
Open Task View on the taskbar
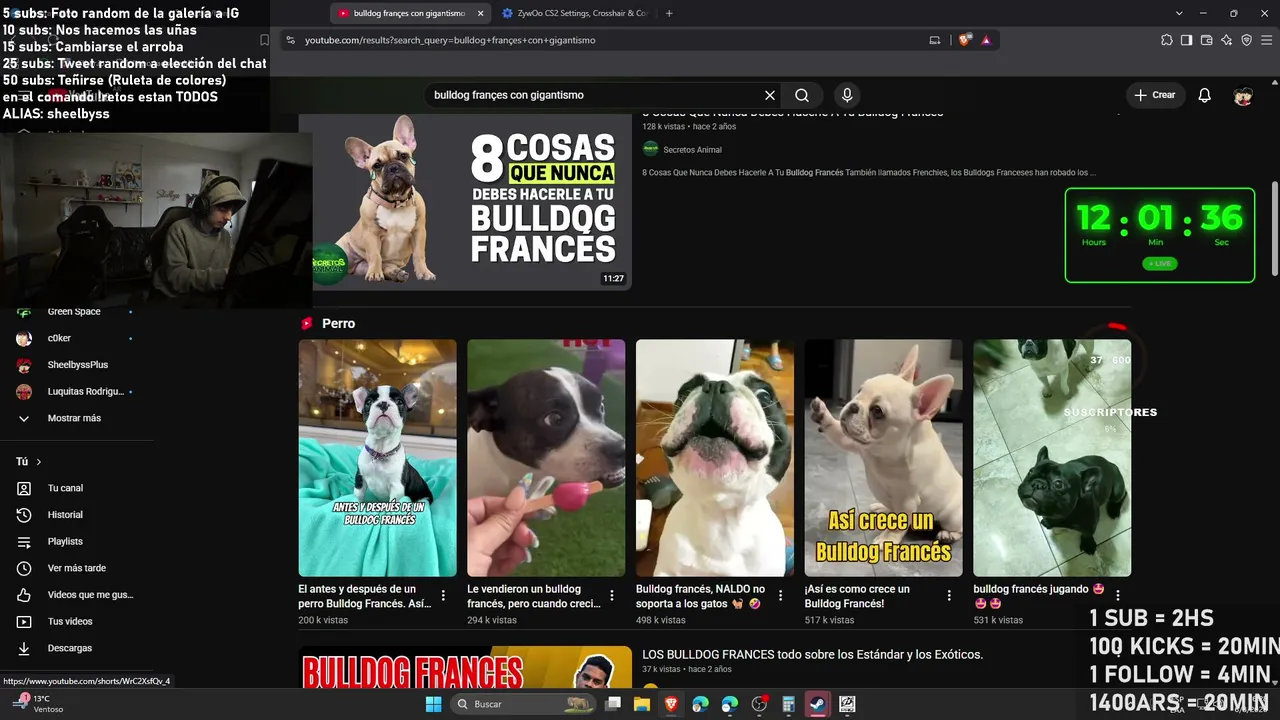tap(612, 704)
